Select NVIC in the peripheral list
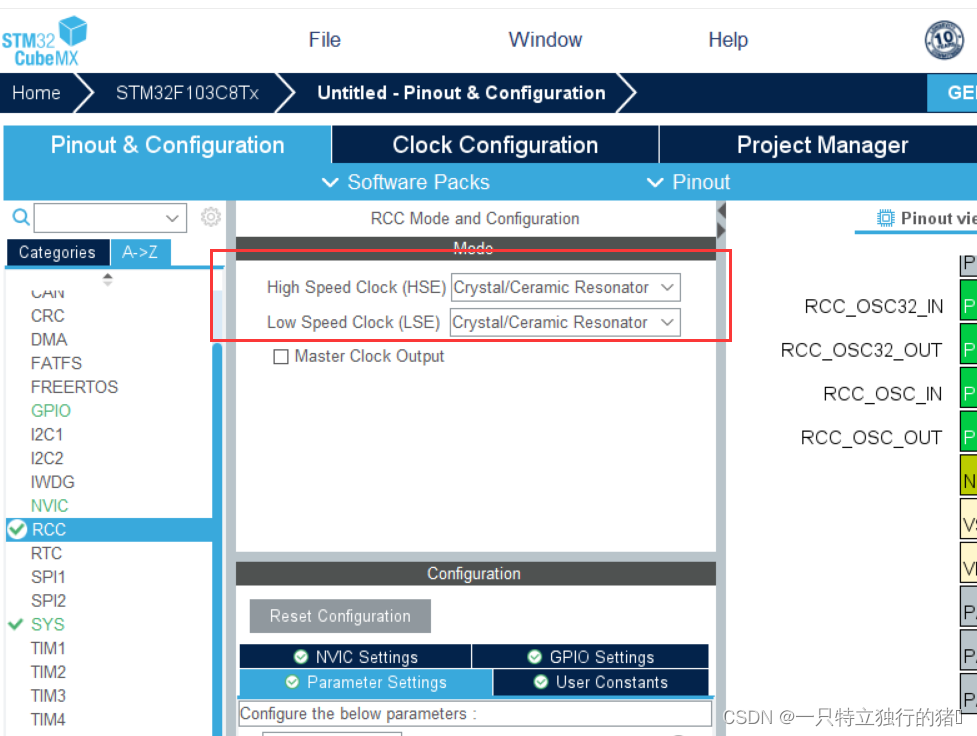 (x=49, y=505)
